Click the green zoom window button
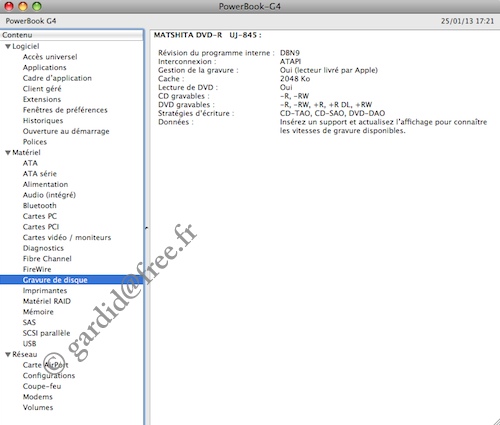Image resolution: width=500 pixels, height=425 pixels. pyautogui.click(x=37, y=6)
